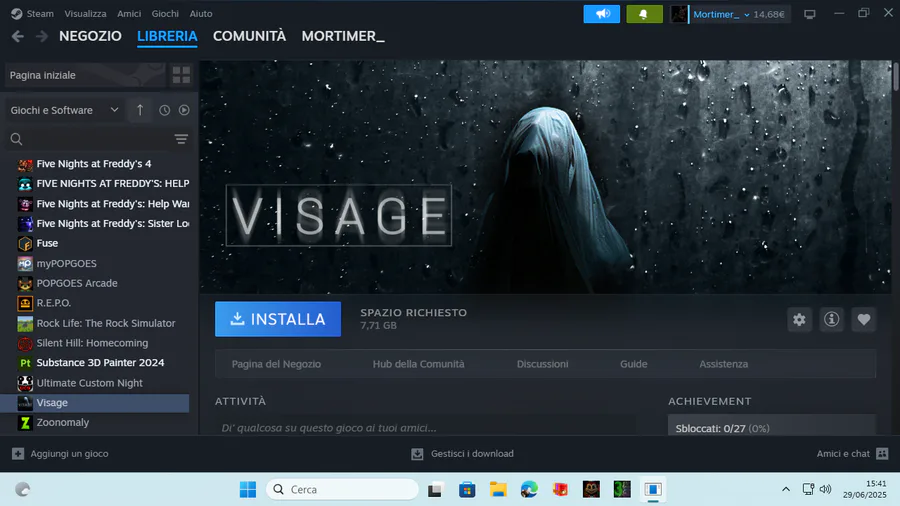Open the green notifications bell
Image resolution: width=900 pixels, height=506 pixels.
click(644, 14)
